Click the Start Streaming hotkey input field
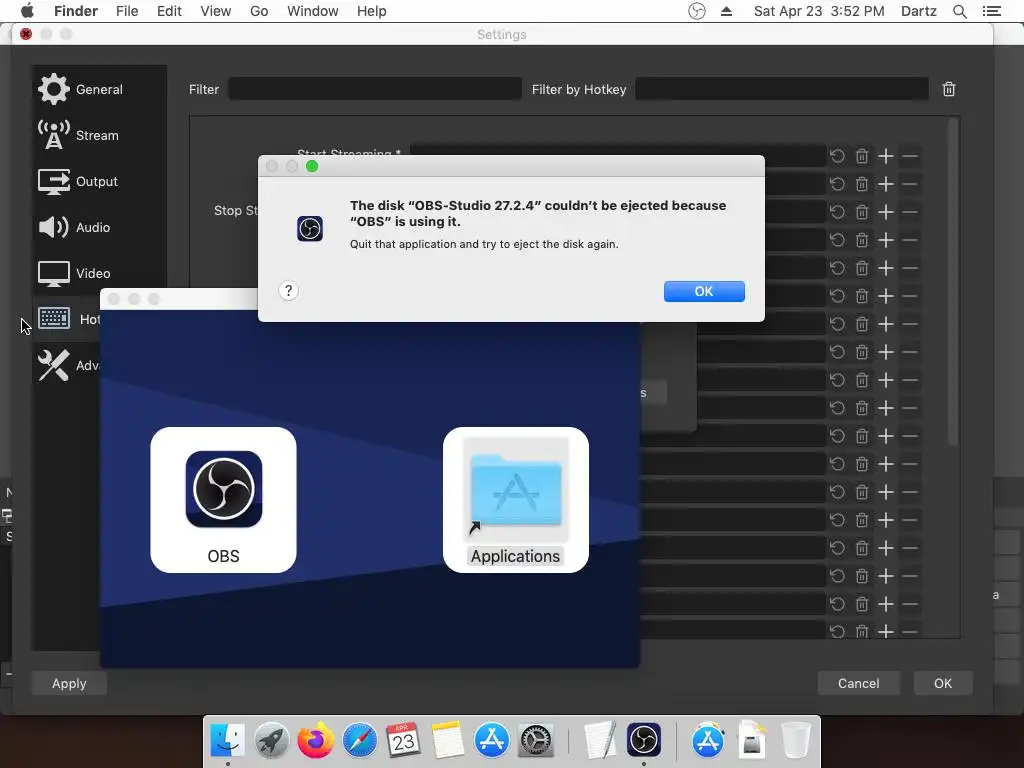The height and width of the screenshot is (768, 1024). [x=618, y=150]
